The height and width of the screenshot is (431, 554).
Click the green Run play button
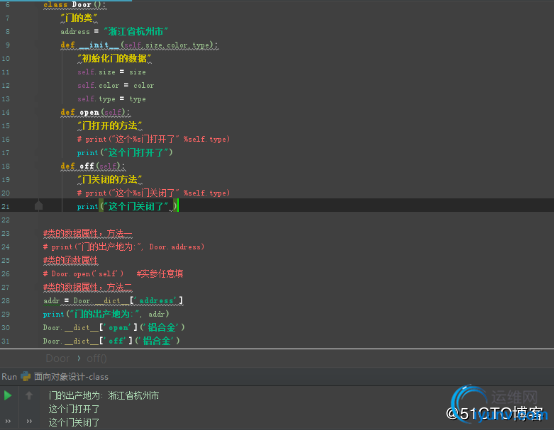coord(7,395)
